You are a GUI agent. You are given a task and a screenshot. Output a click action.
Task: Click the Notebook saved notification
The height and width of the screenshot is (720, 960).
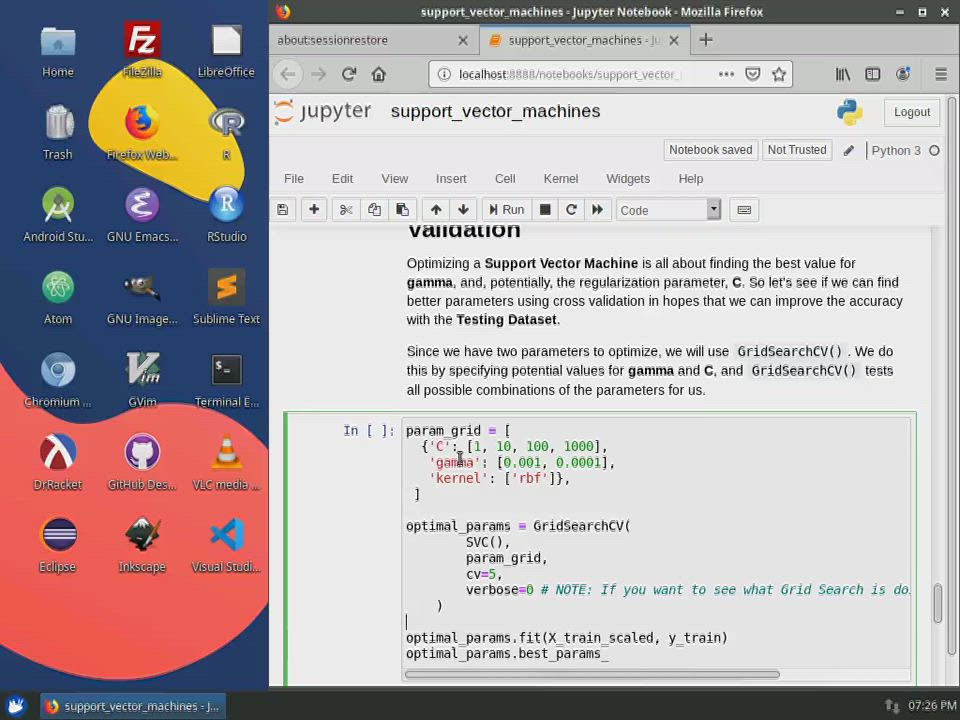point(711,150)
